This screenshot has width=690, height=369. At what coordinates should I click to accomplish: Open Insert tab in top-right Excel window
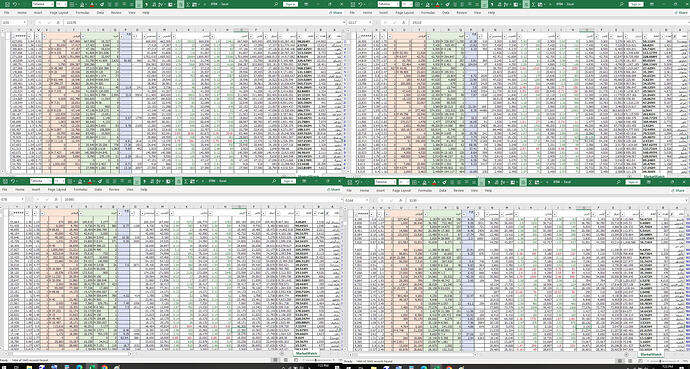coord(383,13)
